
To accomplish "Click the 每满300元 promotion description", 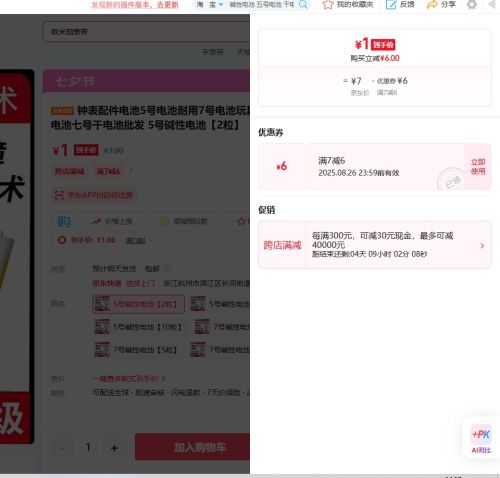I will tap(382, 240).
